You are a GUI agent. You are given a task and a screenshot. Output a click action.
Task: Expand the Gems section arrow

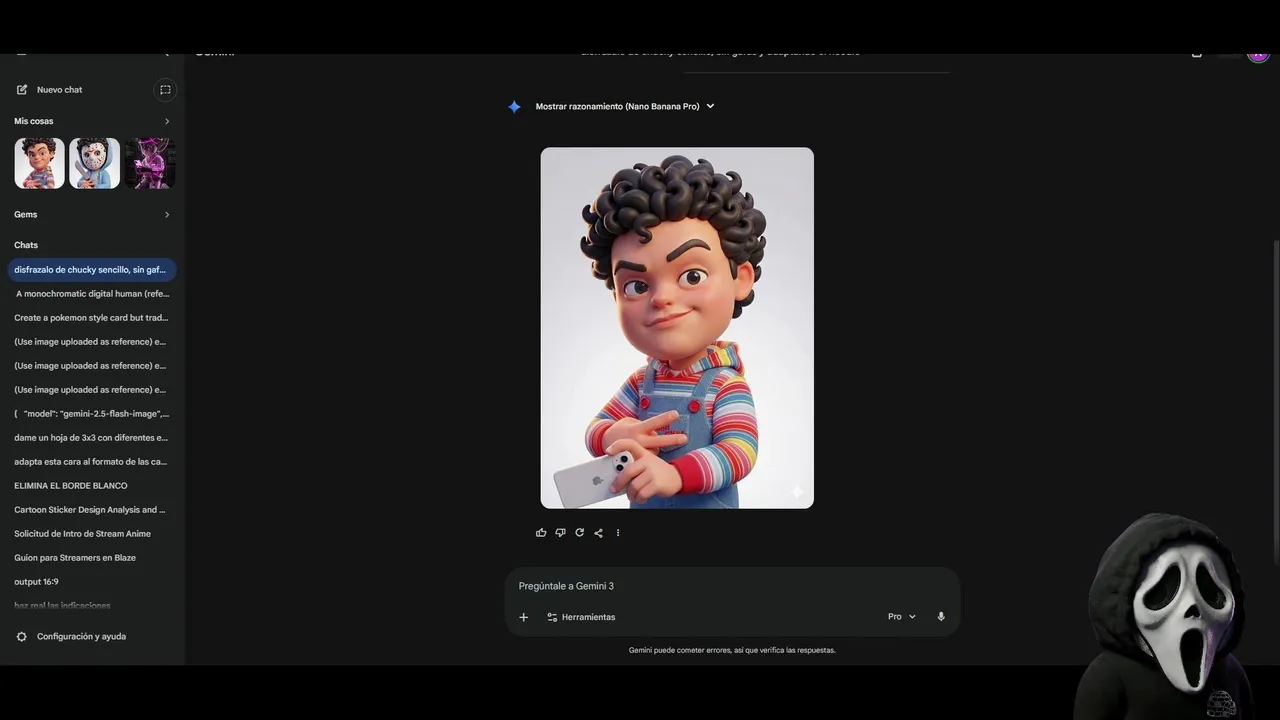click(x=167, y=215)
